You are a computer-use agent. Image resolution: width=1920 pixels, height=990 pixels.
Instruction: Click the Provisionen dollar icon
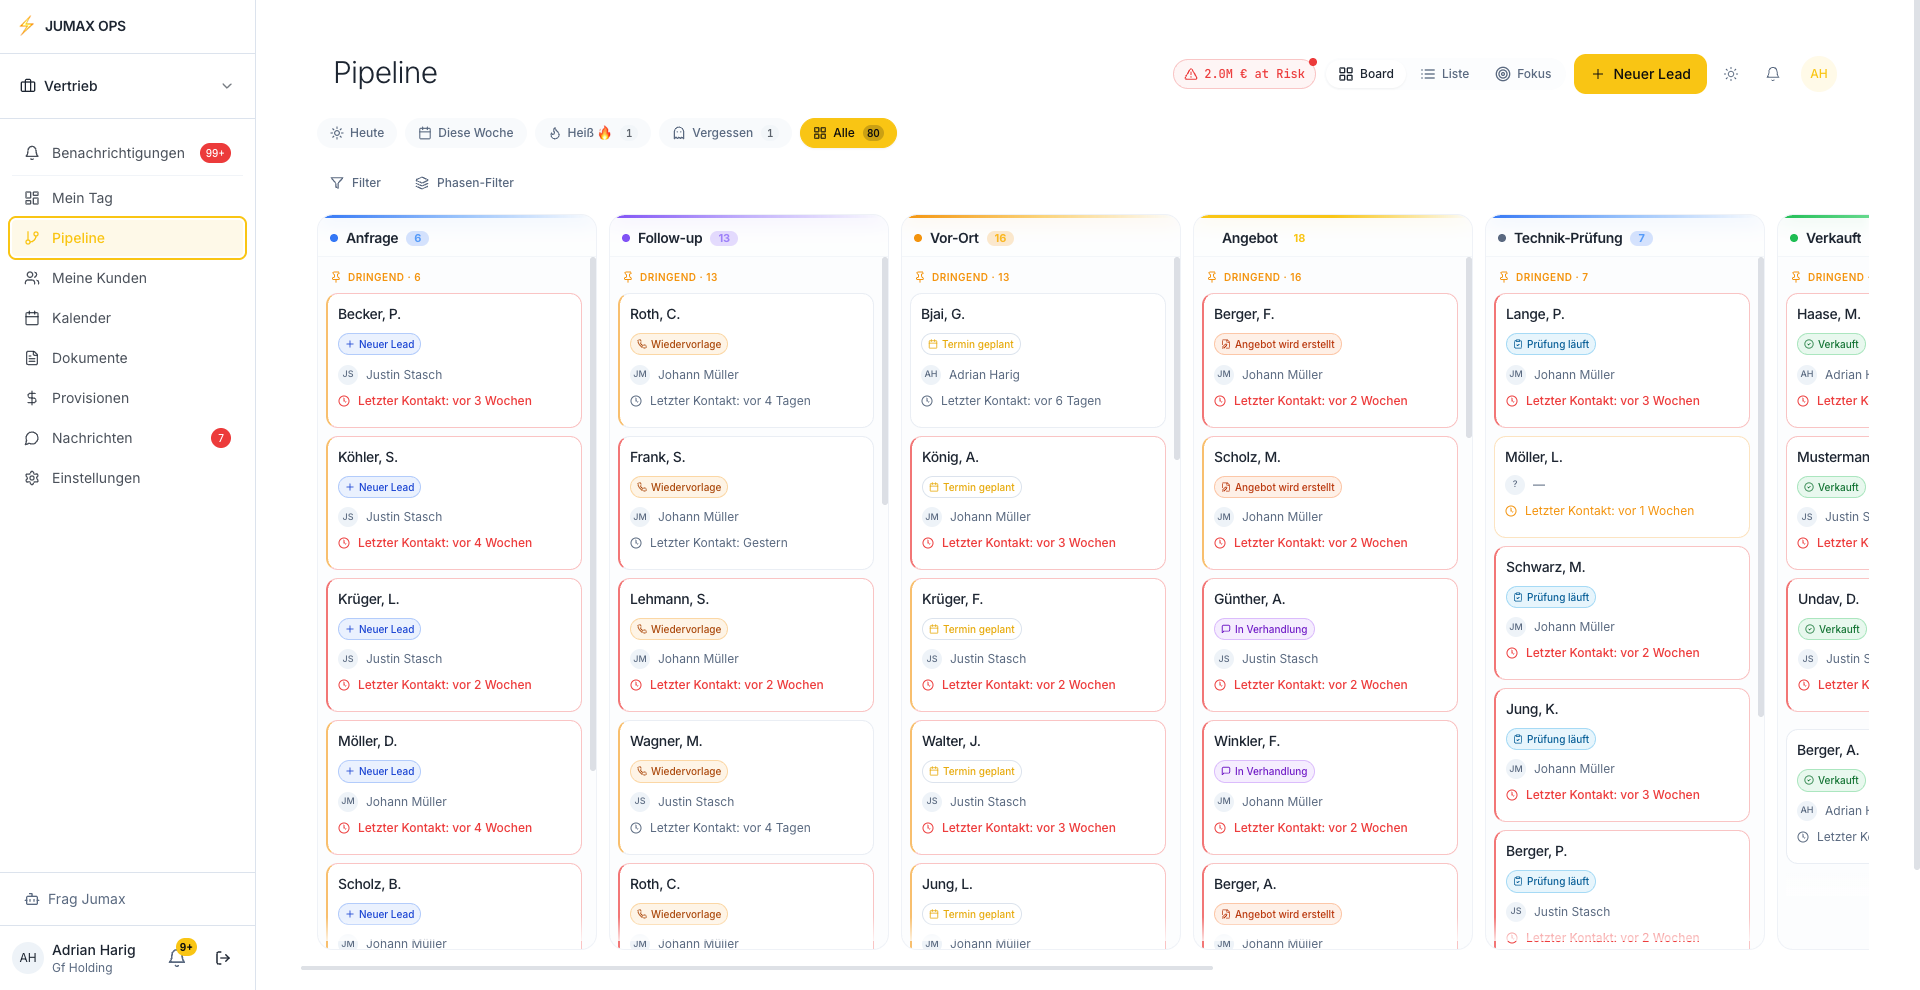pyautogui.click(x=32, y=398)
